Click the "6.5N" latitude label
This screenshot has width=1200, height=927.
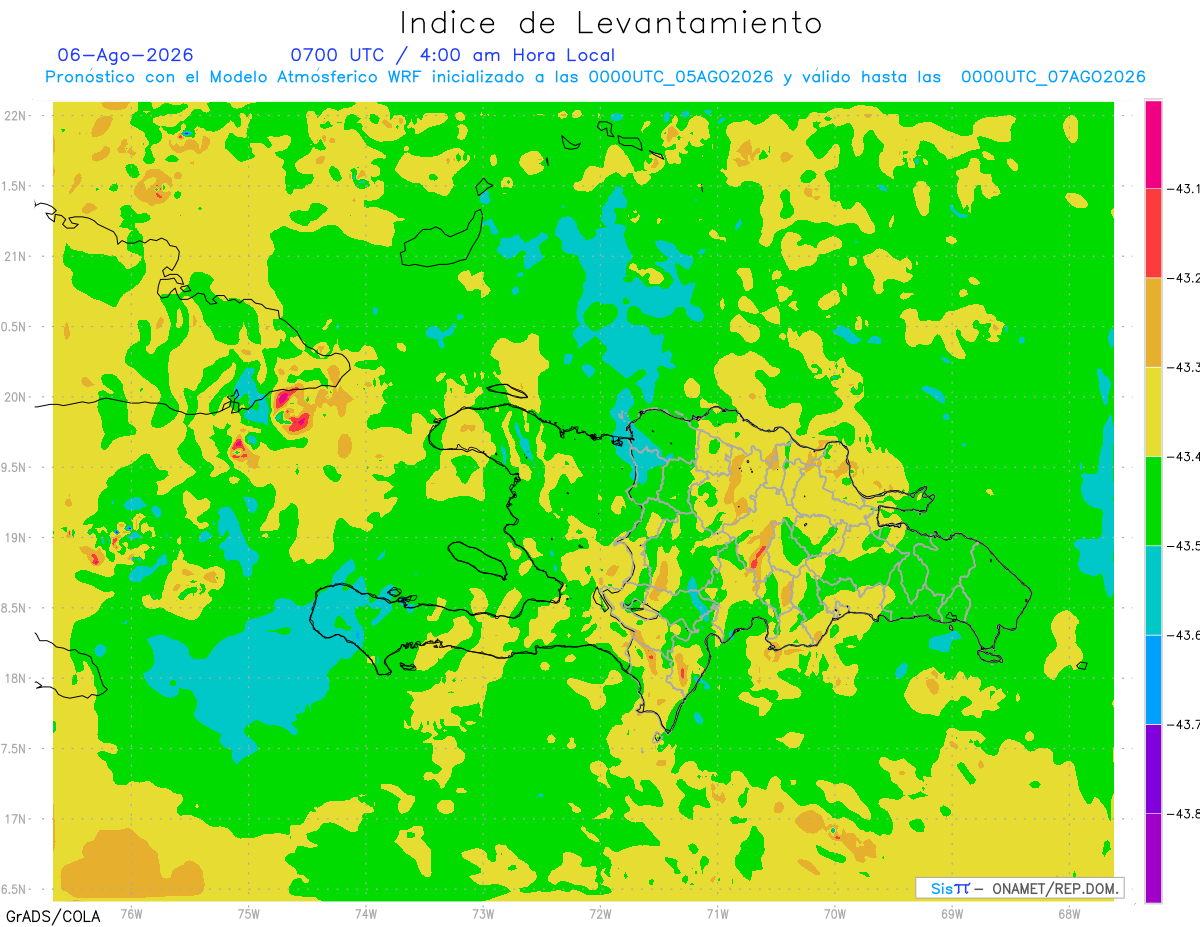(x=15, y=889)
